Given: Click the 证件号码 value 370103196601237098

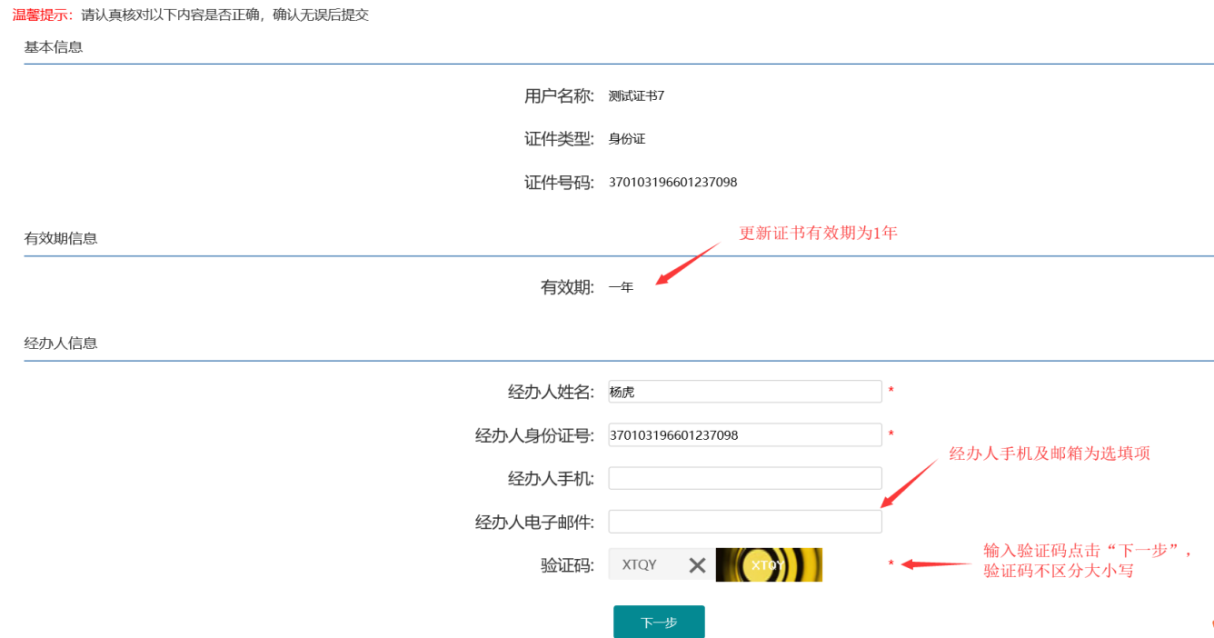Looking at the screenshot, I should pyautogui.click(x=672, y=182).
